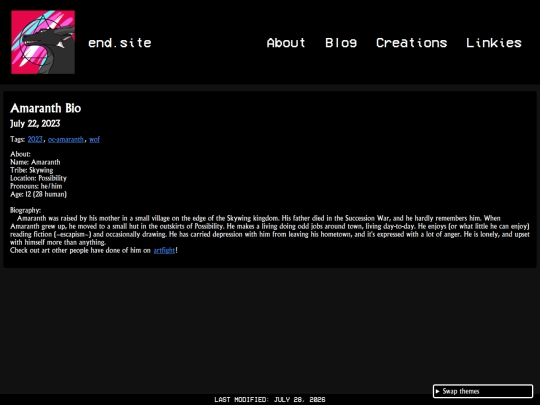
Task: Open the Blog section
Action: pos(341,43)
